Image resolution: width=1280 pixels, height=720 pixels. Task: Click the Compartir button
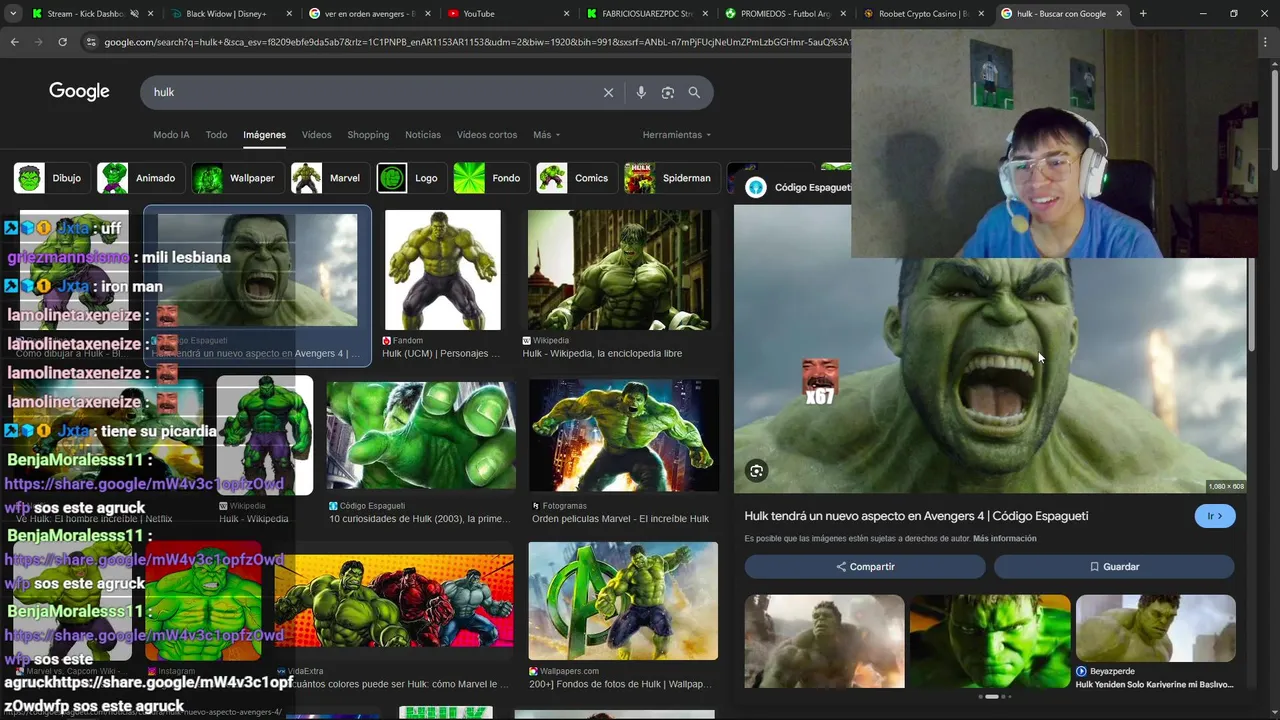click(865, 567)
